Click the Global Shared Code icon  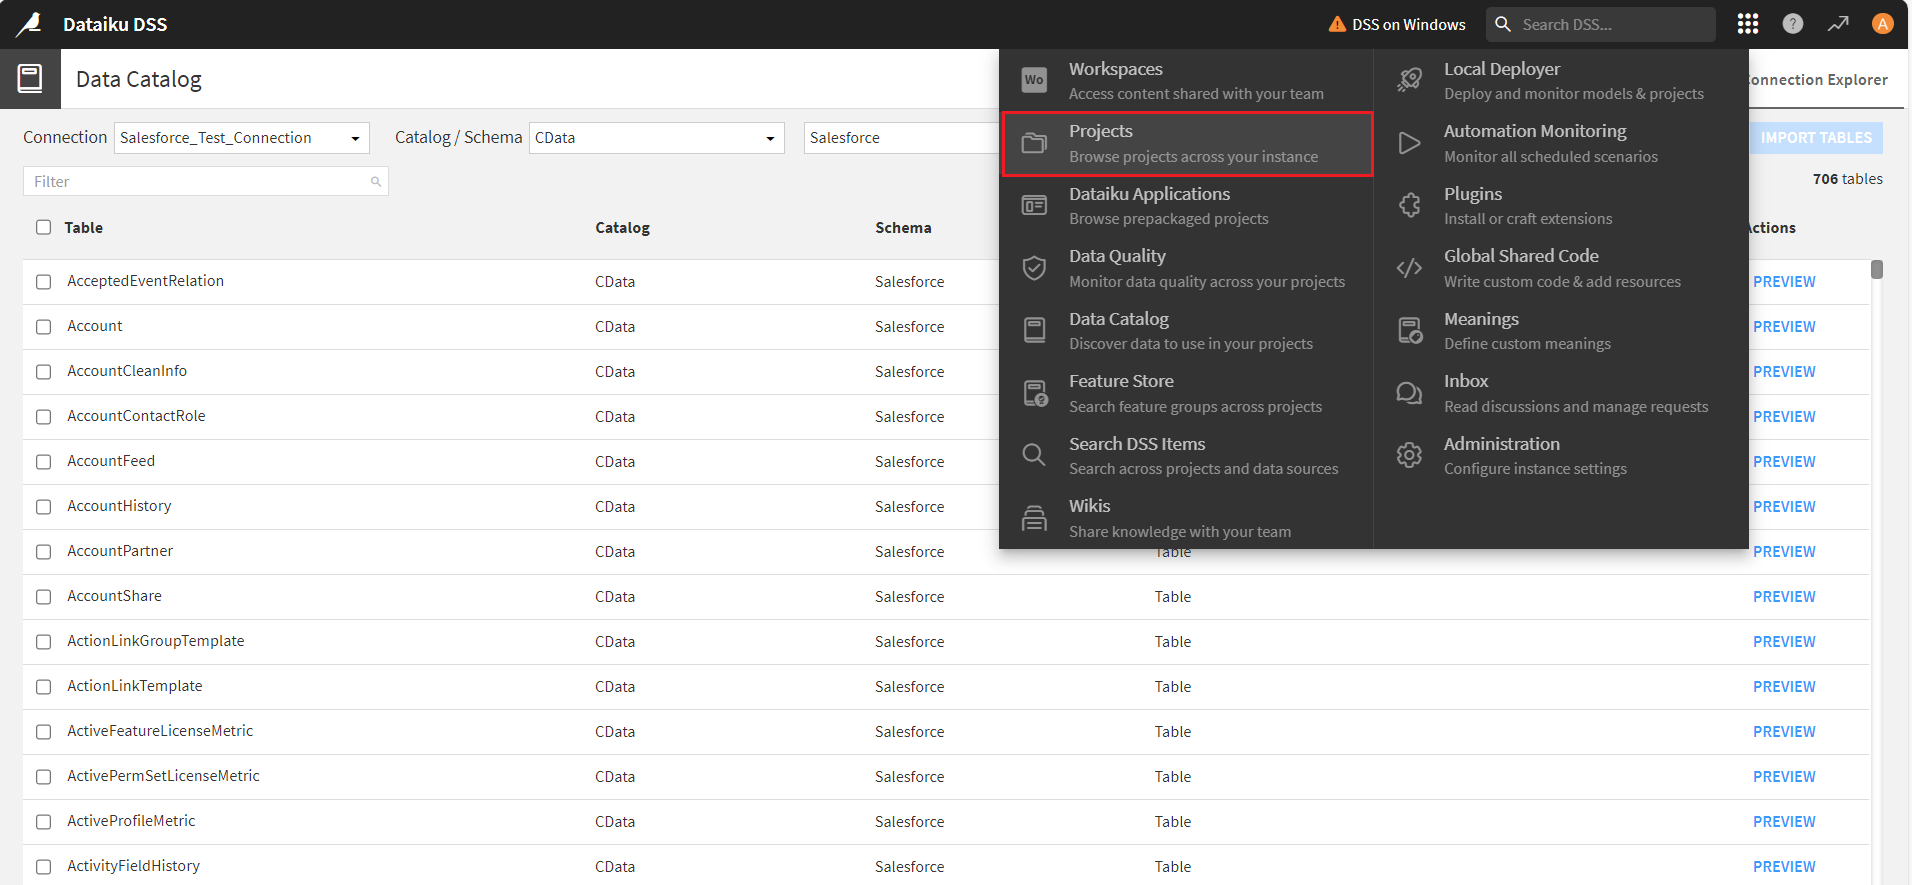(1409, 268)
